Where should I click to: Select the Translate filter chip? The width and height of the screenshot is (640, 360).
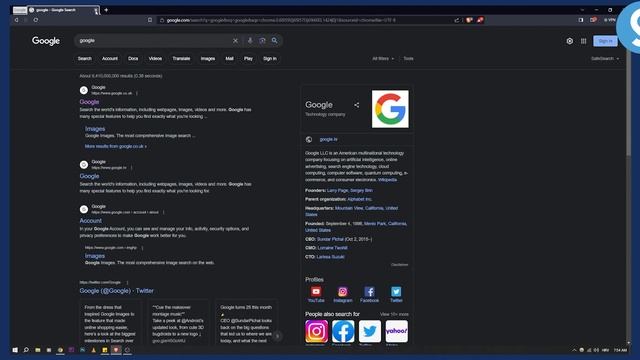pyautogui.click(x=181, y=59)
